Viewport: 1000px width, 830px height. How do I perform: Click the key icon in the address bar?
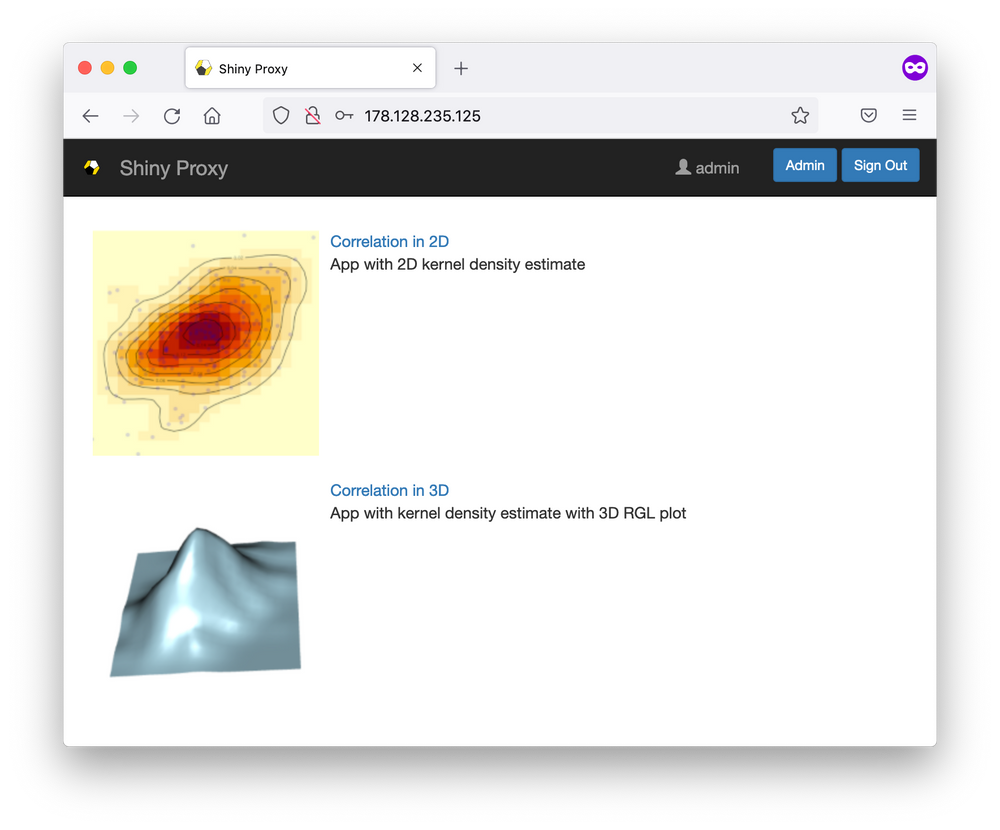pos(344,115)
